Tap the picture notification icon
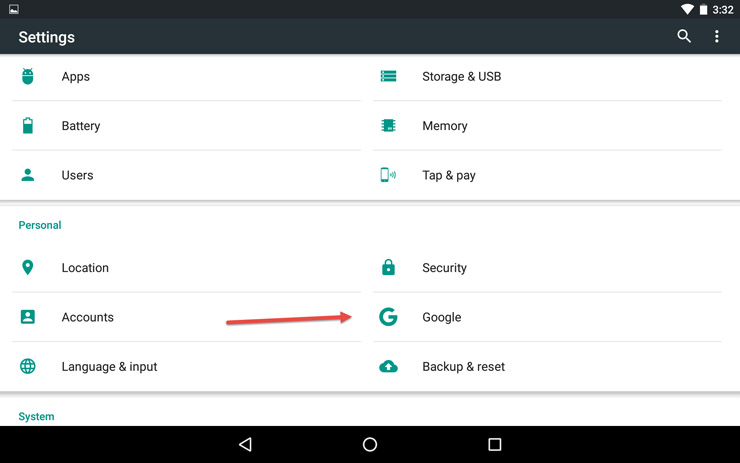Viewport: 740px width, 463px height. coord(14,9)
